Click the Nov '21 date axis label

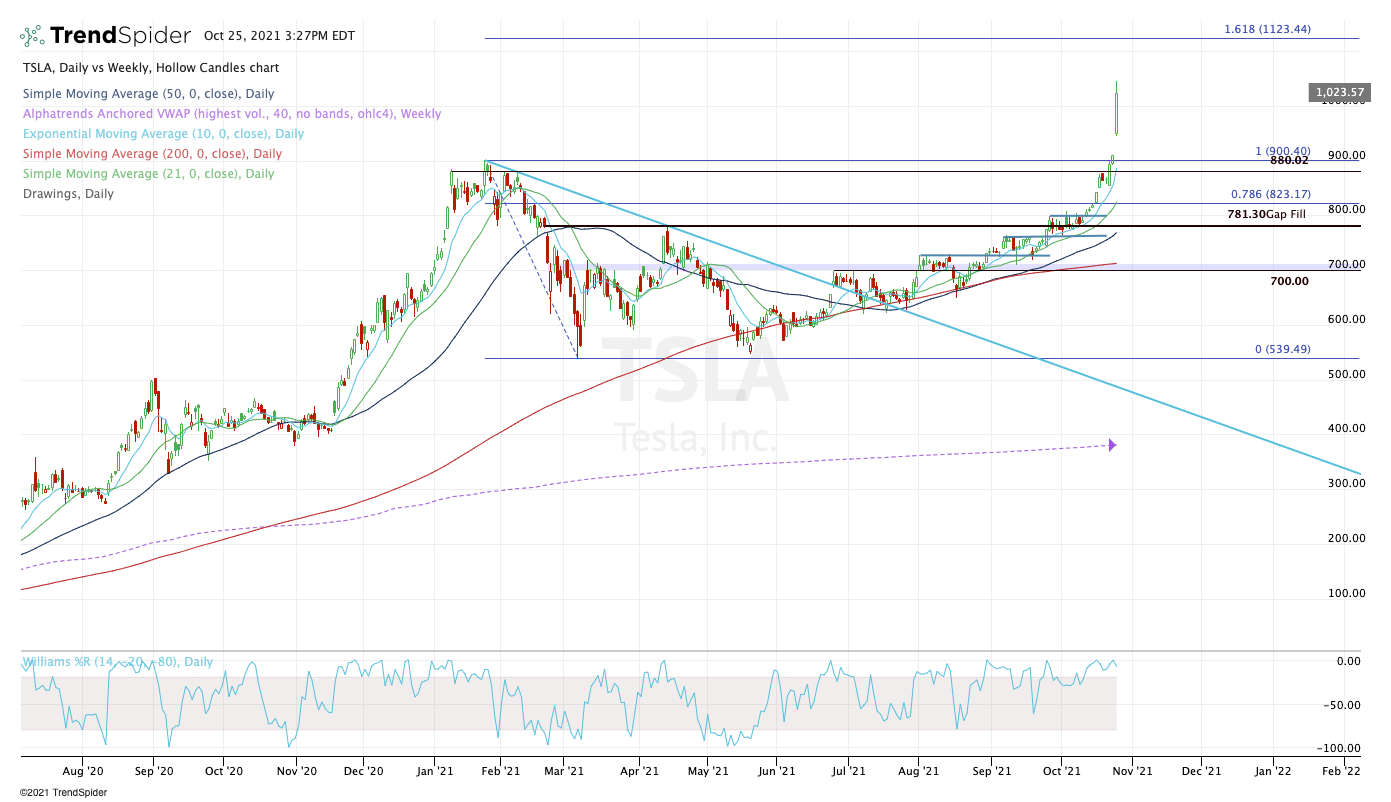[1131, 772]
